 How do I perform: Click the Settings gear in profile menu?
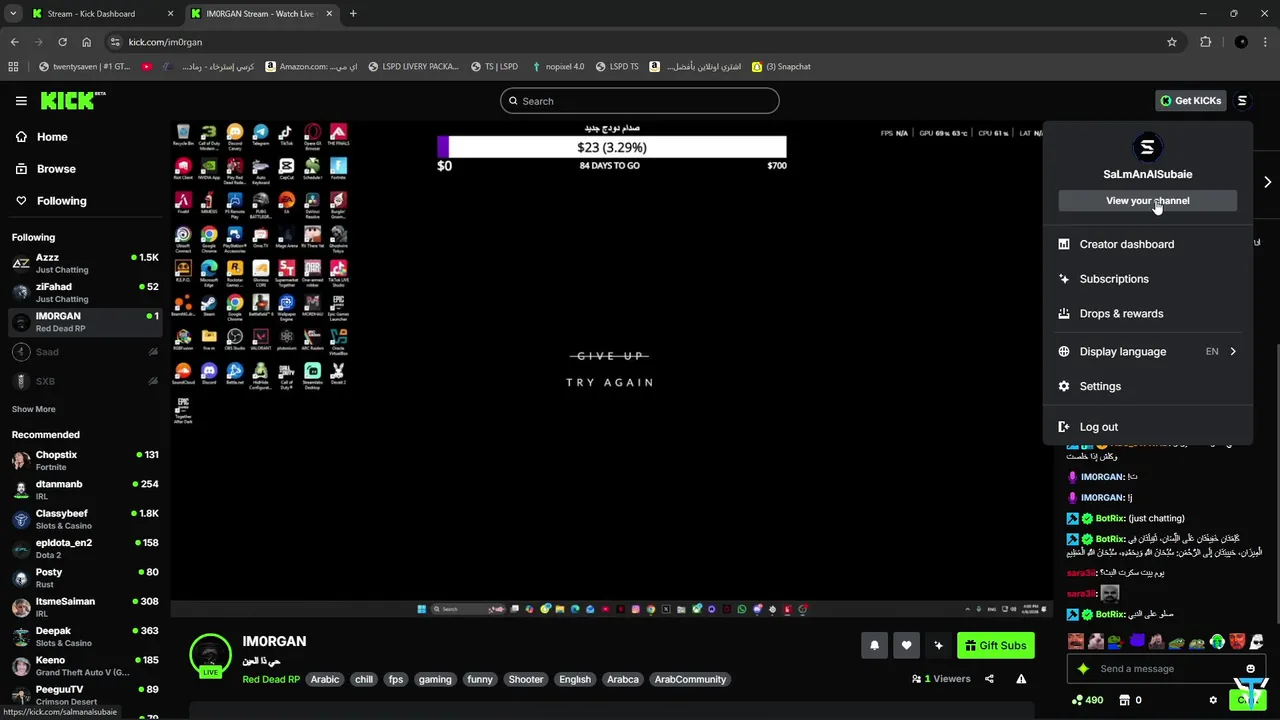coord(1063,386)
